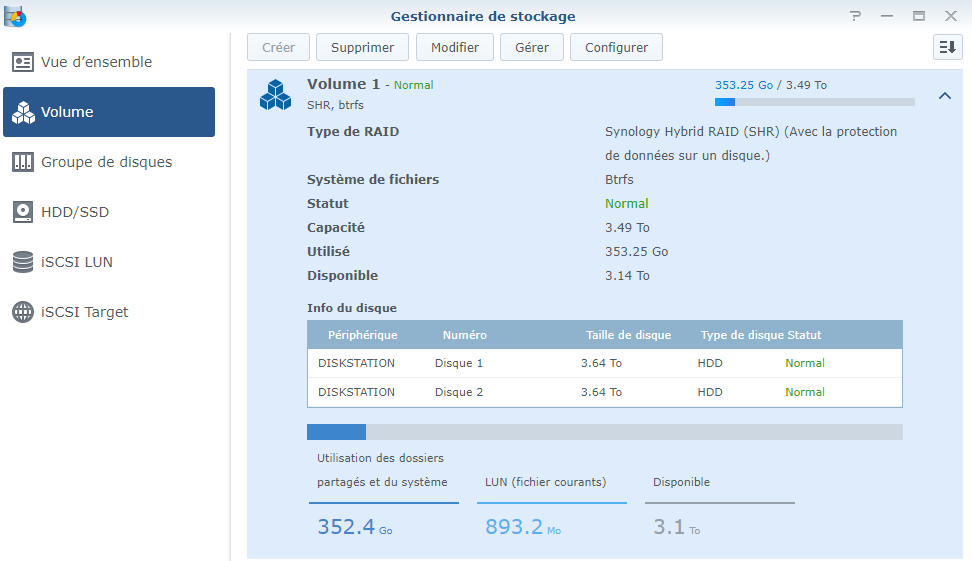This screenshot has width=972, height=561.
Task: Open the sort order menu button
Action: tap(947, 47)
